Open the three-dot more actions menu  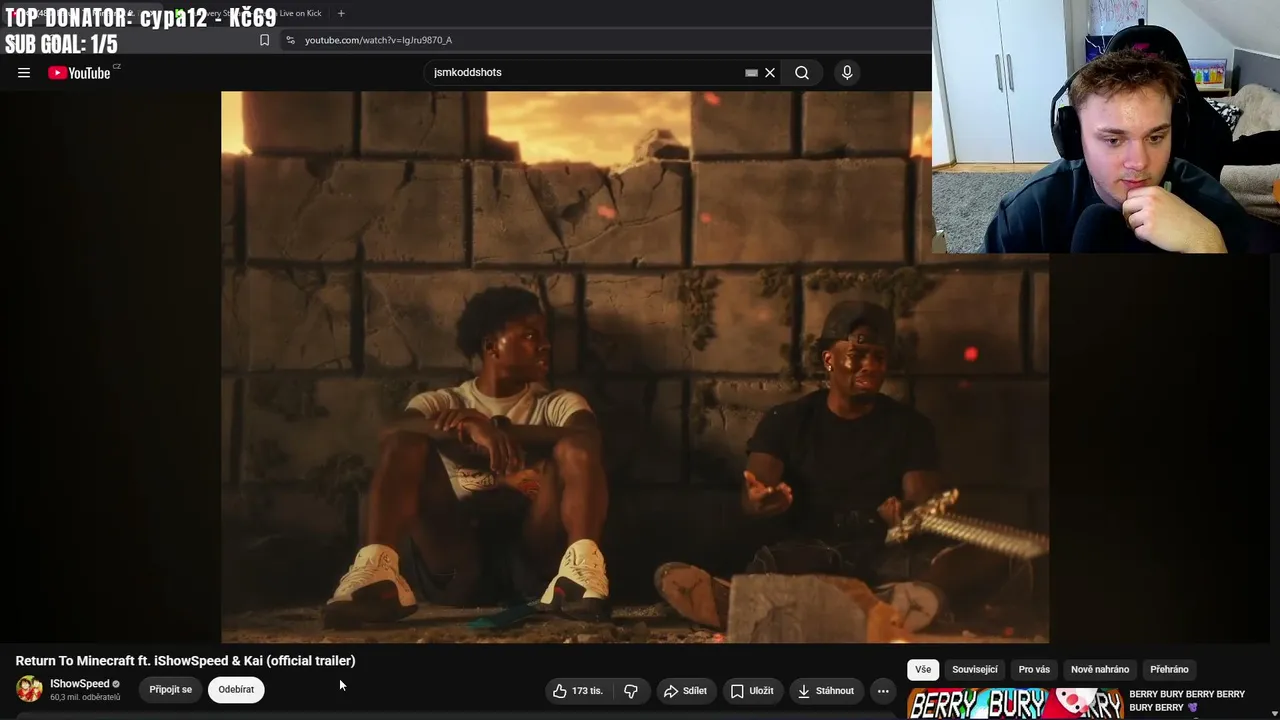point(883,690)
